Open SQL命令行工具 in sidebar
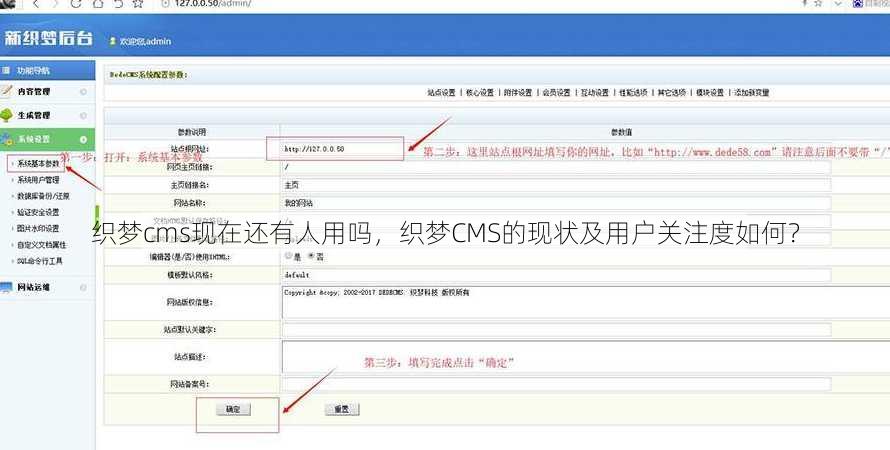Viewport: 890px width, 450px height. pyautogui.click(x=40, y=261)
